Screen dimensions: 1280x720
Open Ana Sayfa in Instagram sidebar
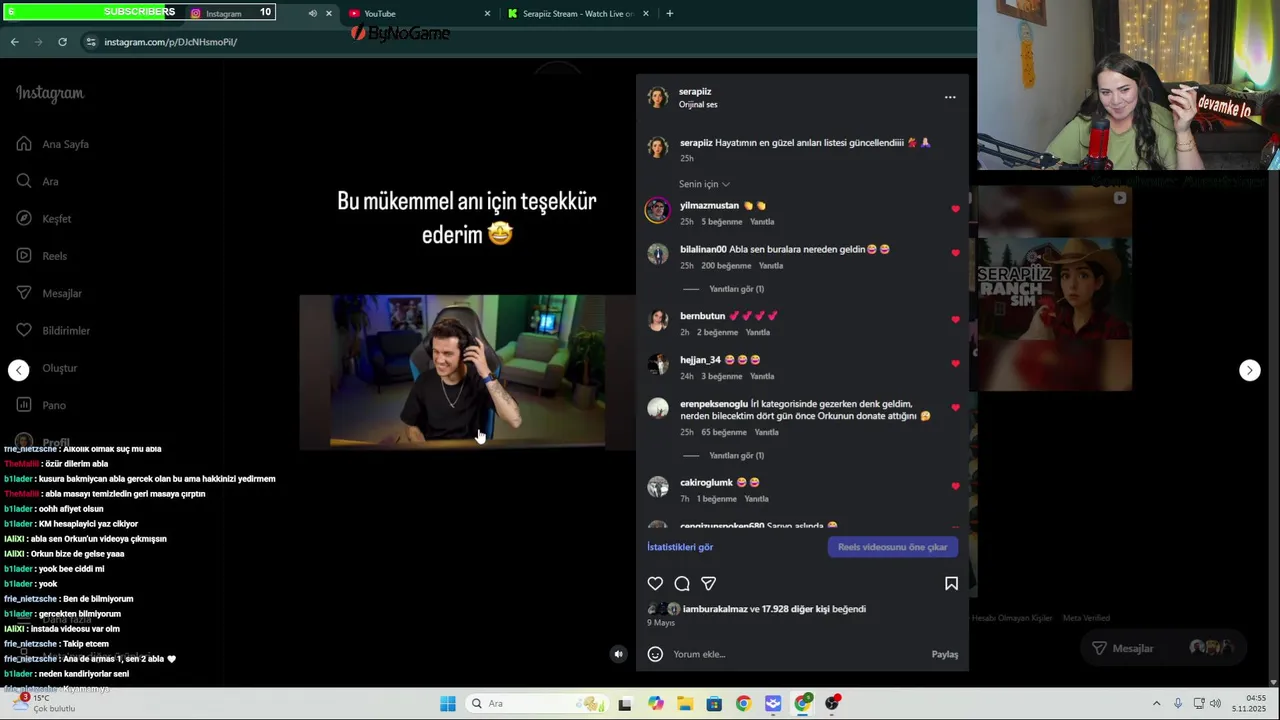click(53, 144)
